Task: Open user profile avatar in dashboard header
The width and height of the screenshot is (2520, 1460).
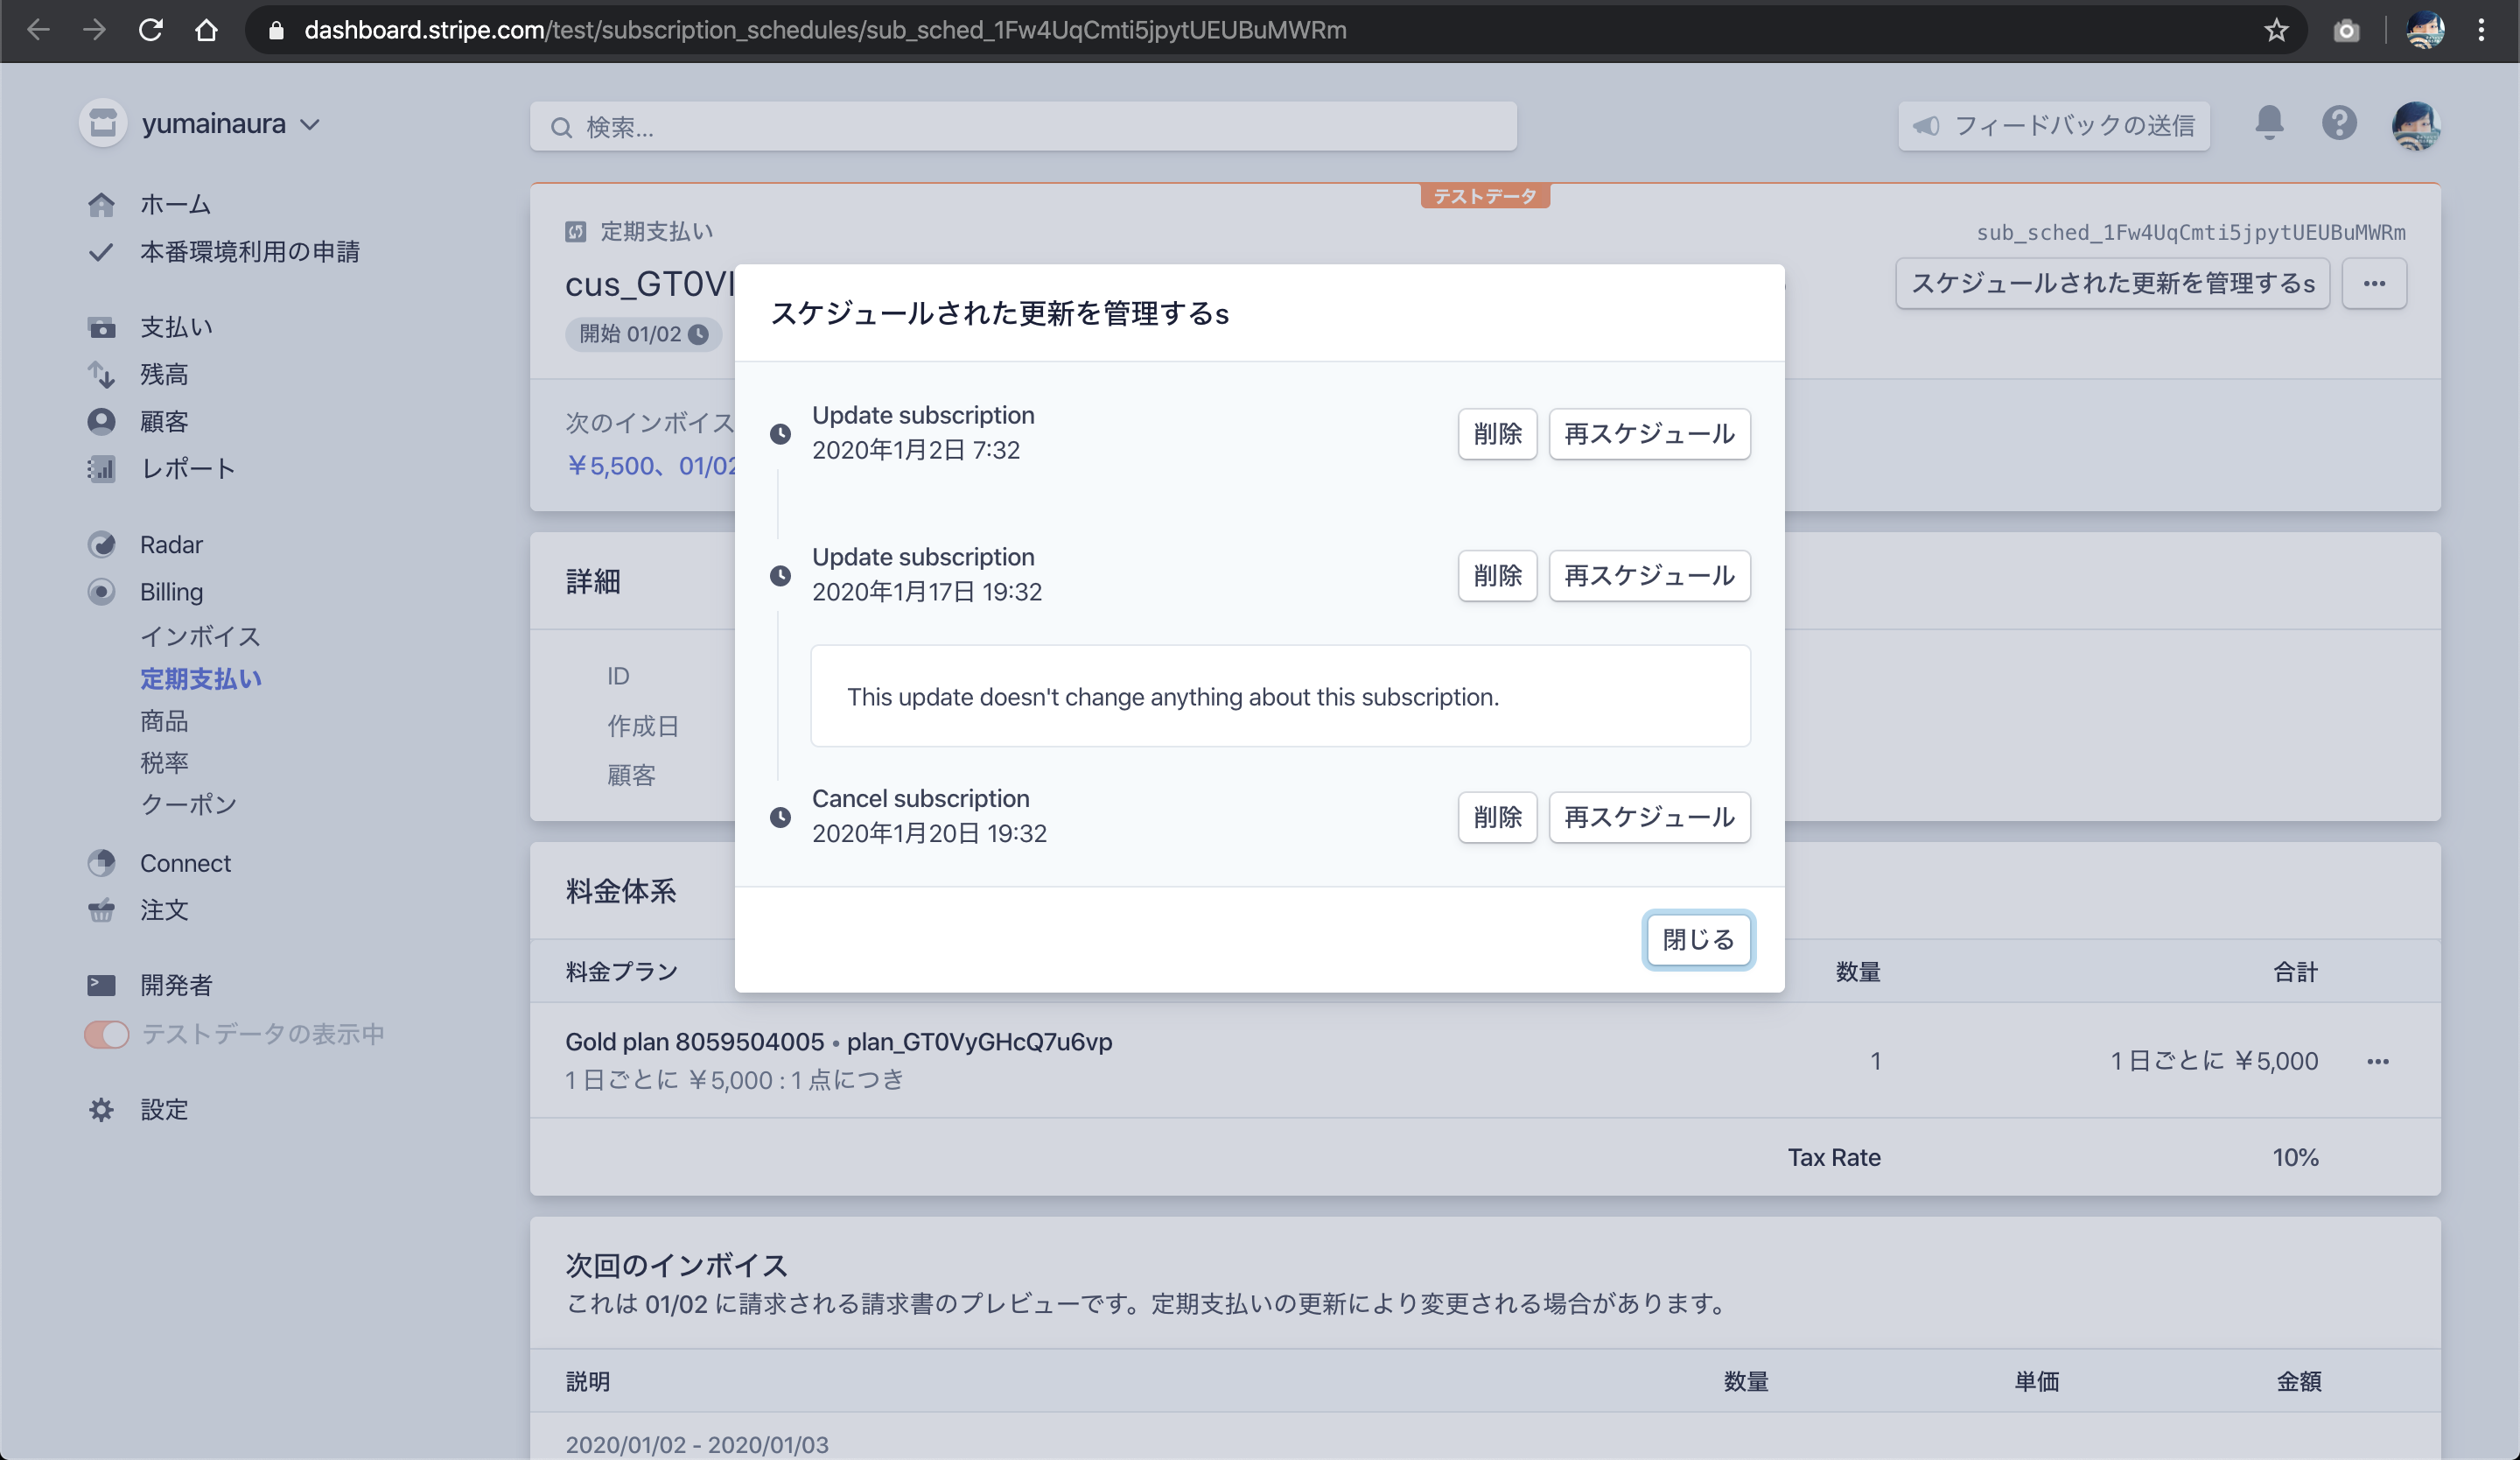Action: click(2415, 126)
